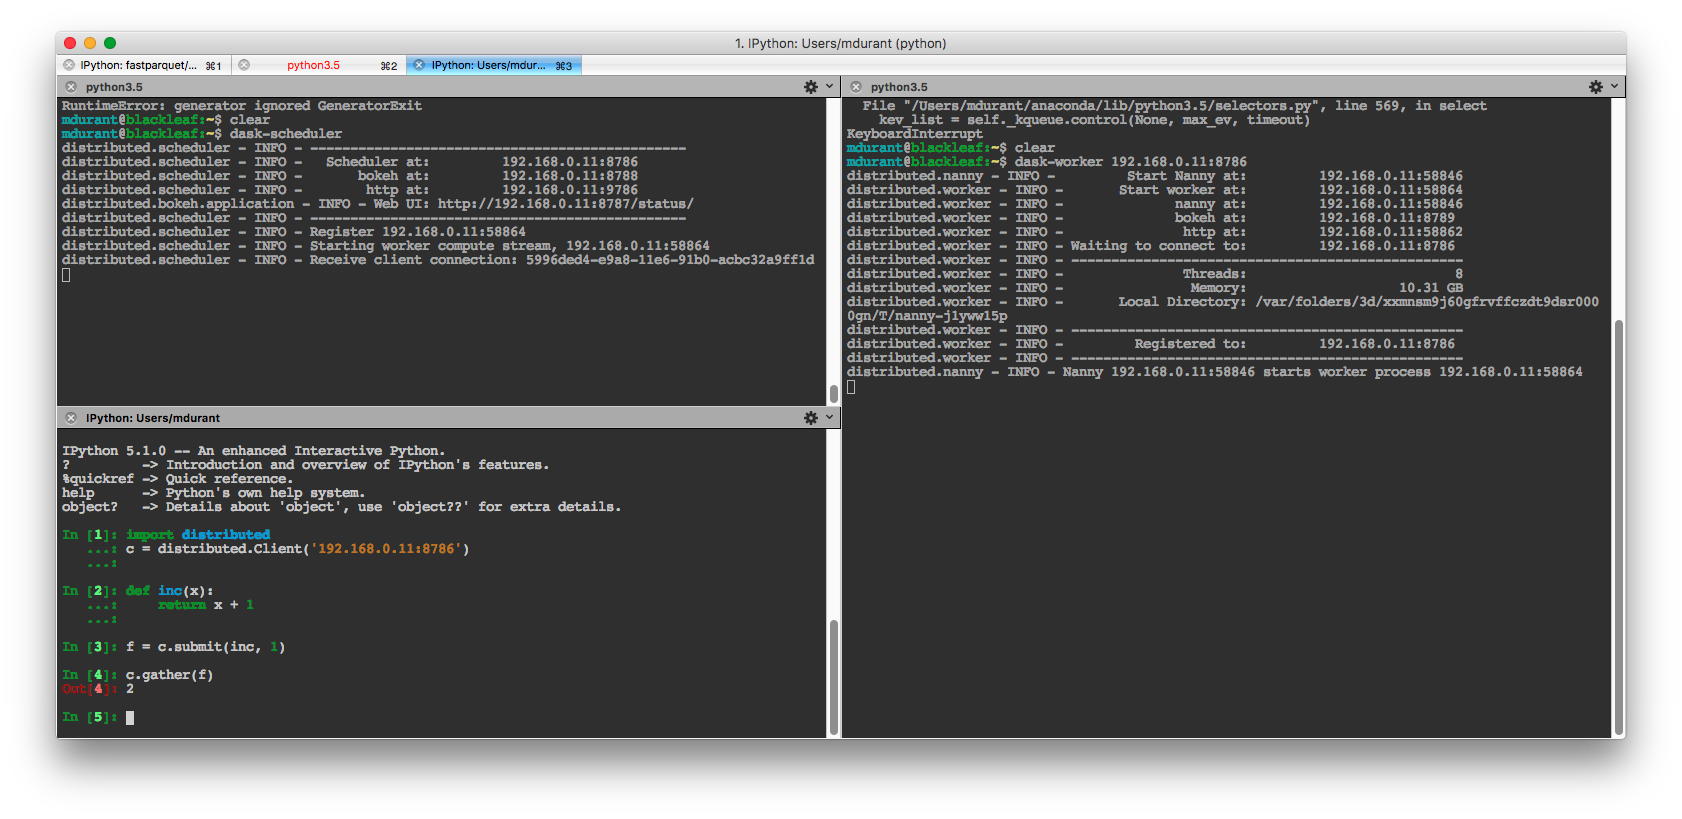Switch to the IPython: fastparquet tab
1682x819 pixels.
coord(138,65)
